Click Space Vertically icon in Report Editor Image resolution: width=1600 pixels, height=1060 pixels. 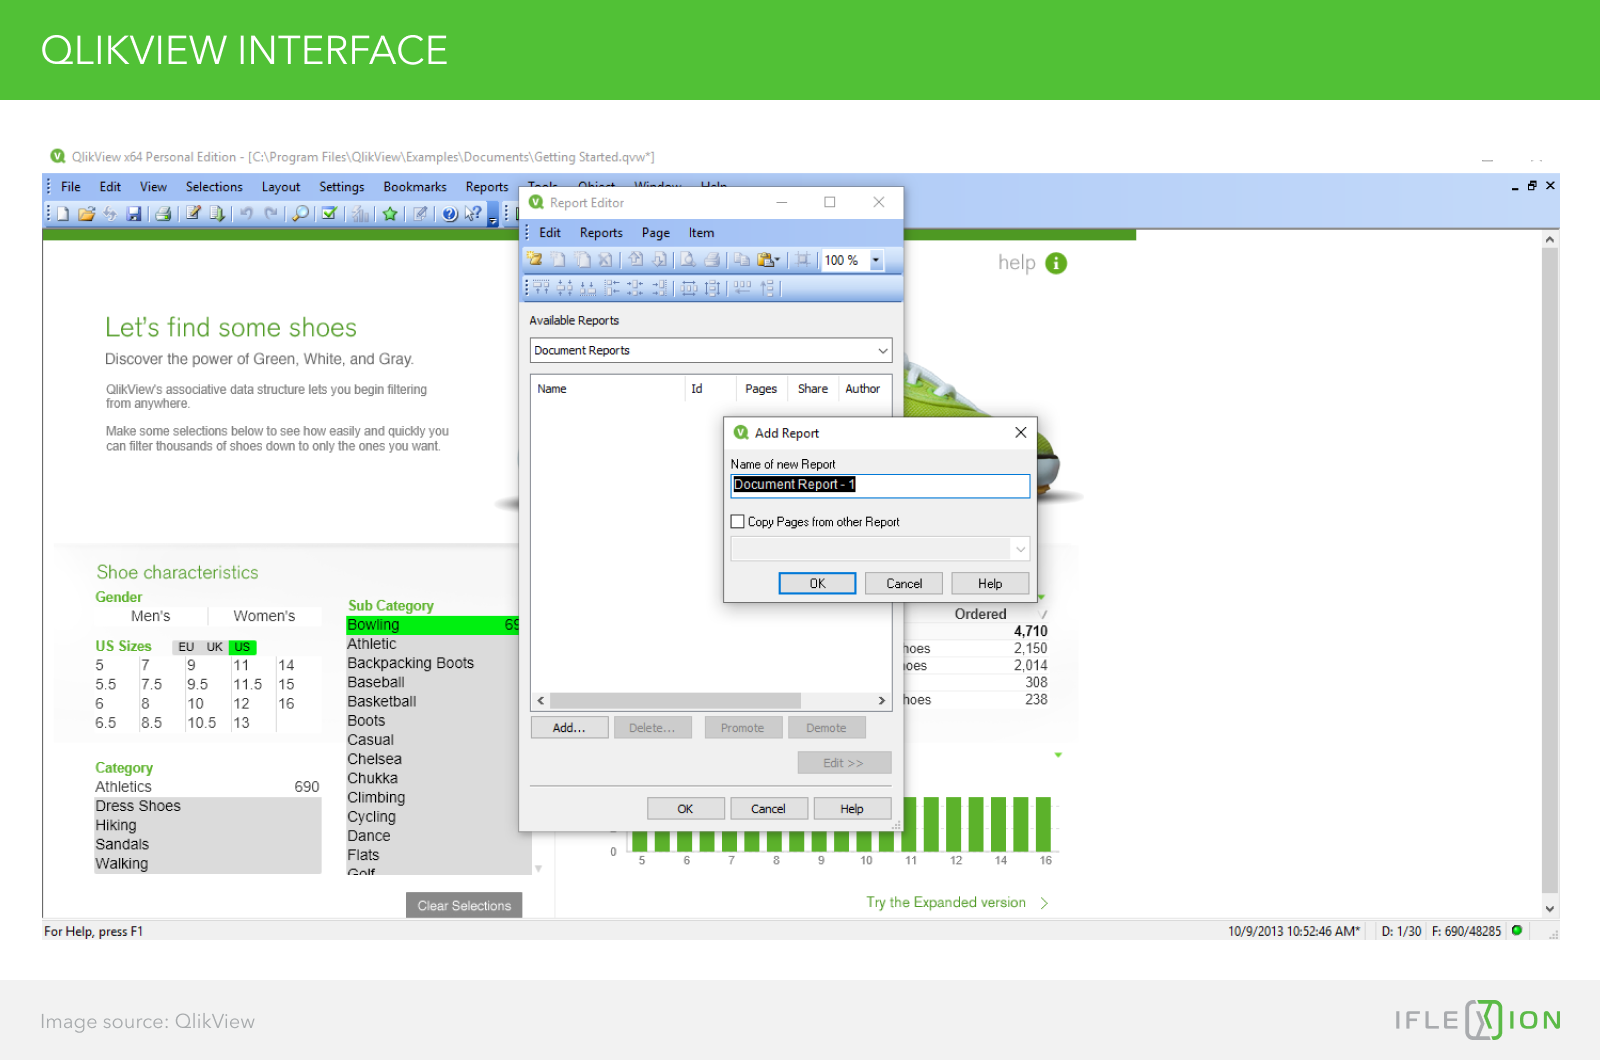point(712,288)
